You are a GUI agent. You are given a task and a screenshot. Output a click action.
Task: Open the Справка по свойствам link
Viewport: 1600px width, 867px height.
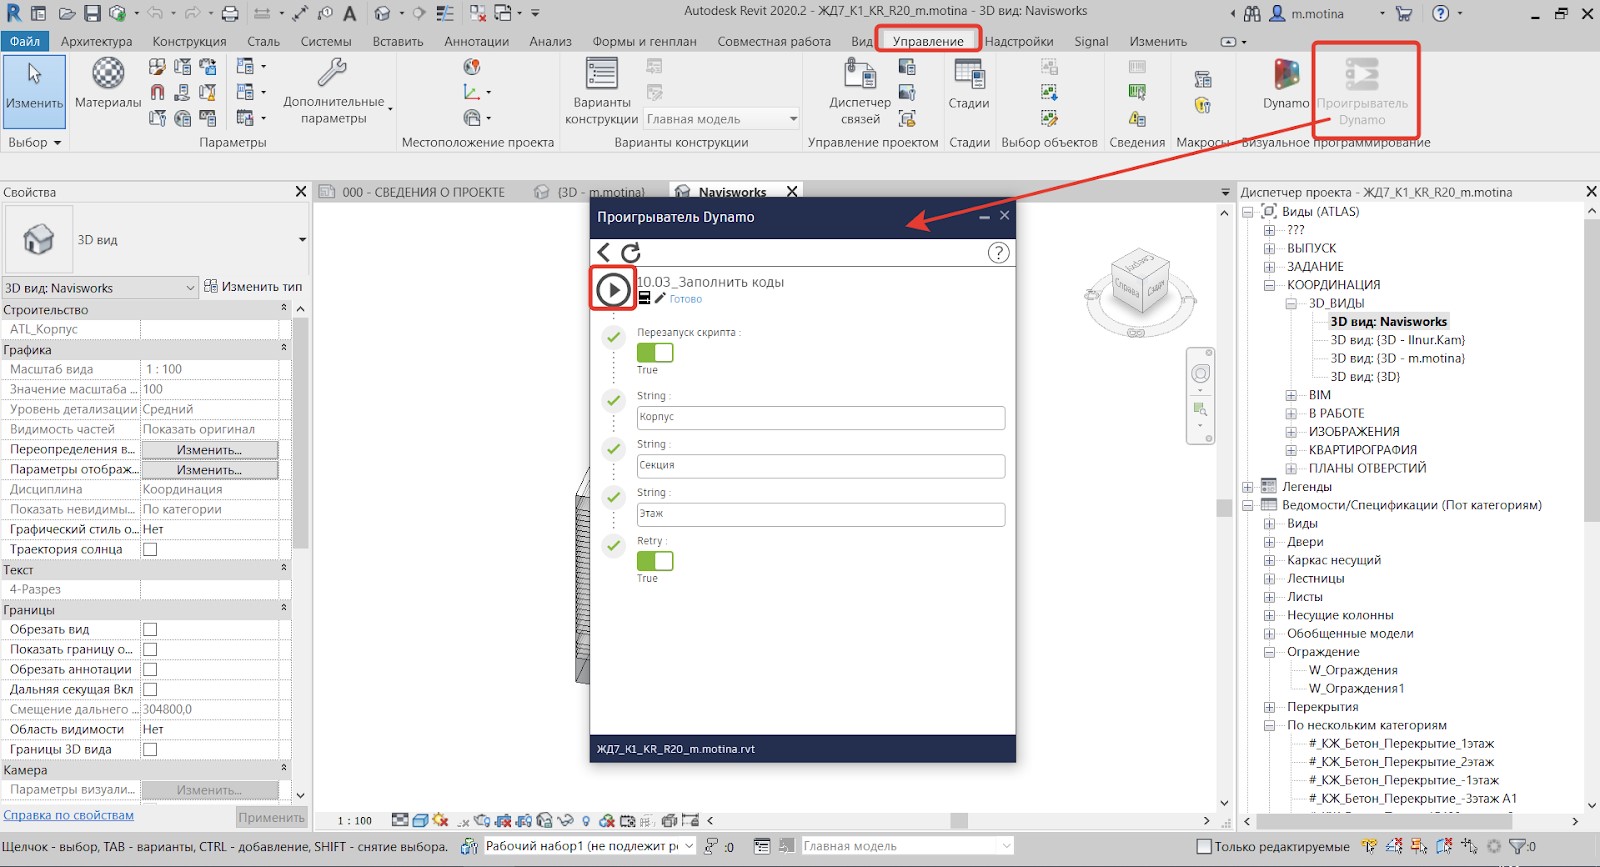coord(68,815)
